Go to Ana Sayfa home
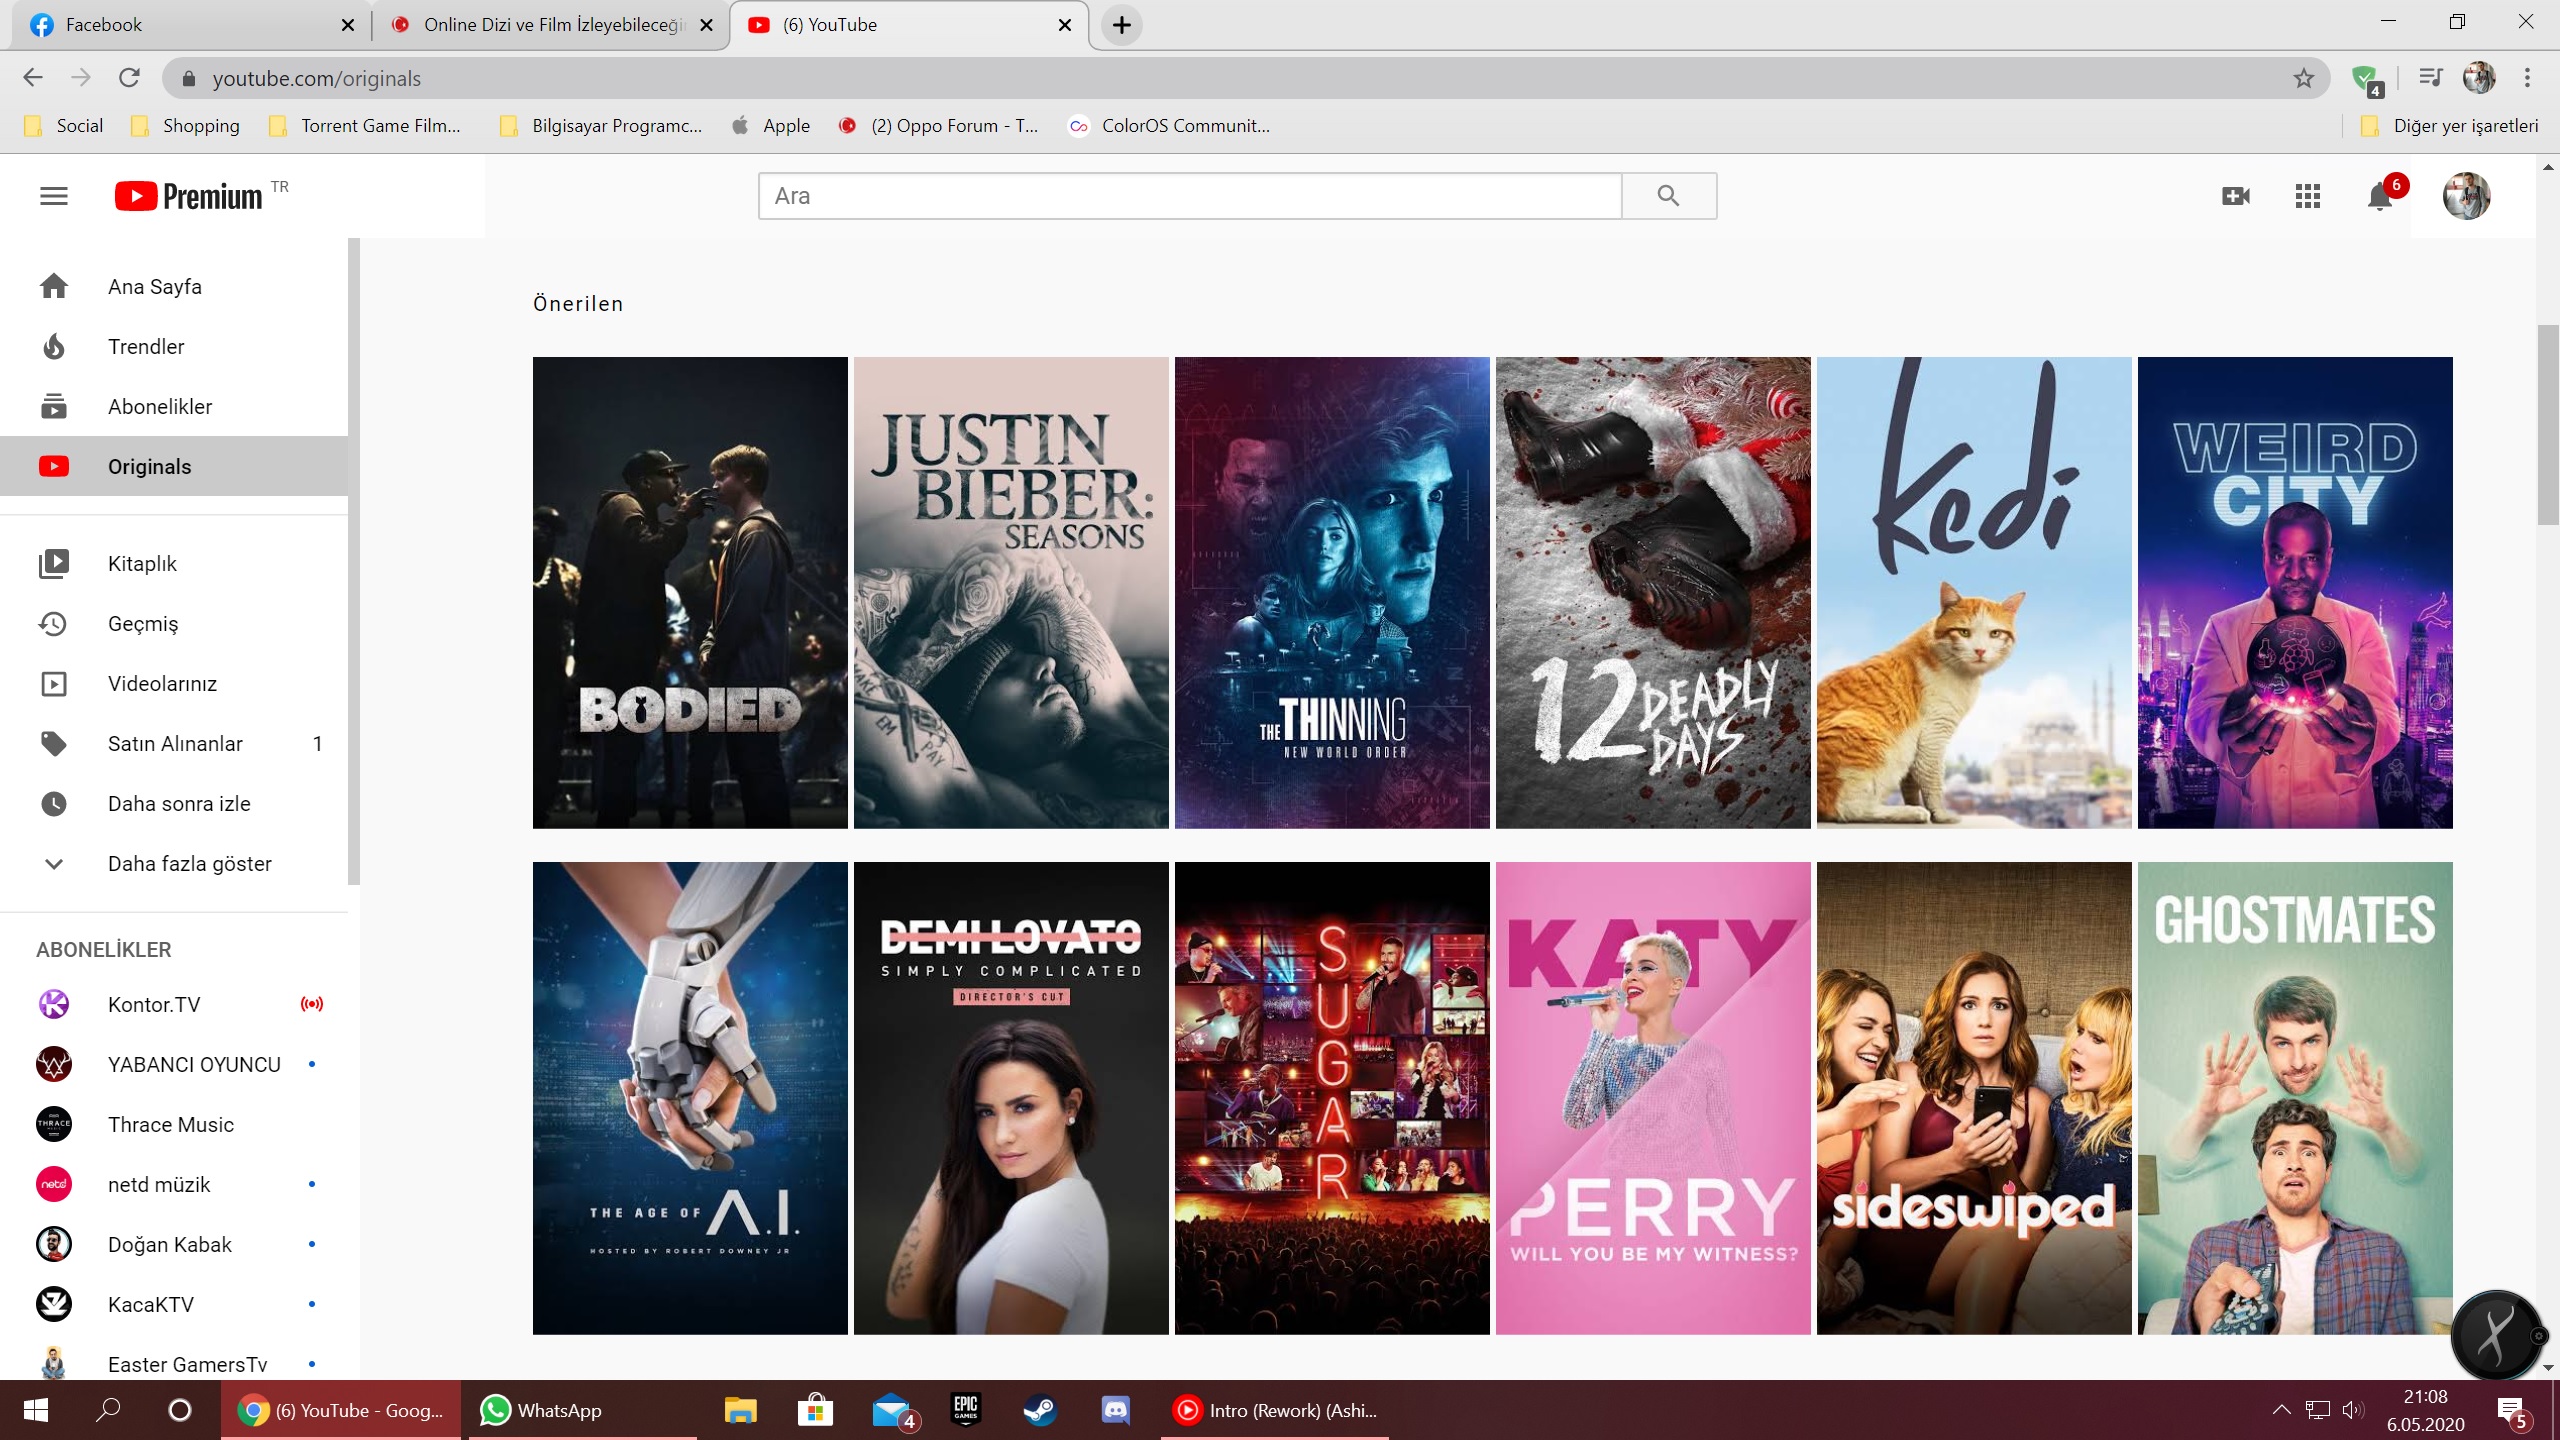The width and height of the screenshot is (2560, 1440). pyautogui.click(x=174, y=287)
